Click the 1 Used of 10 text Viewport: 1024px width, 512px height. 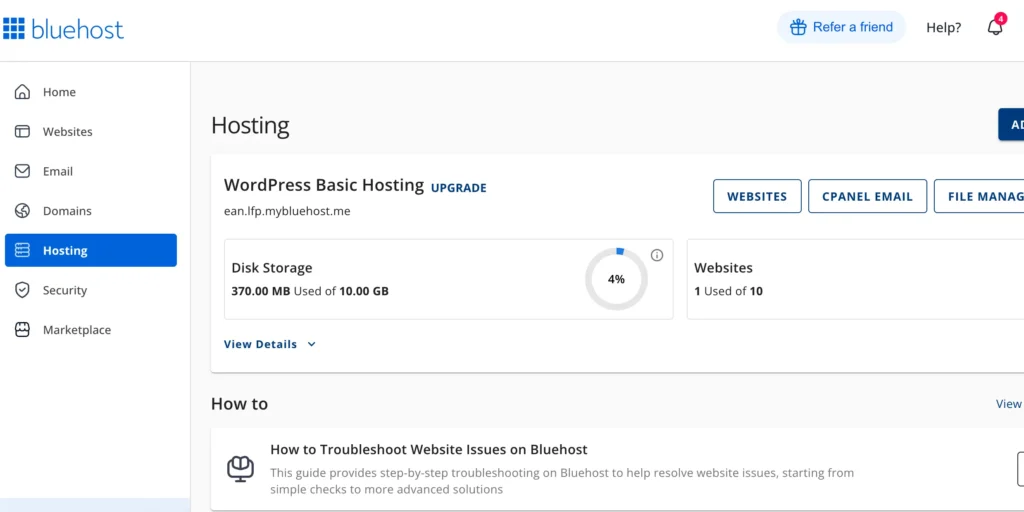click(x=728, y=291)
